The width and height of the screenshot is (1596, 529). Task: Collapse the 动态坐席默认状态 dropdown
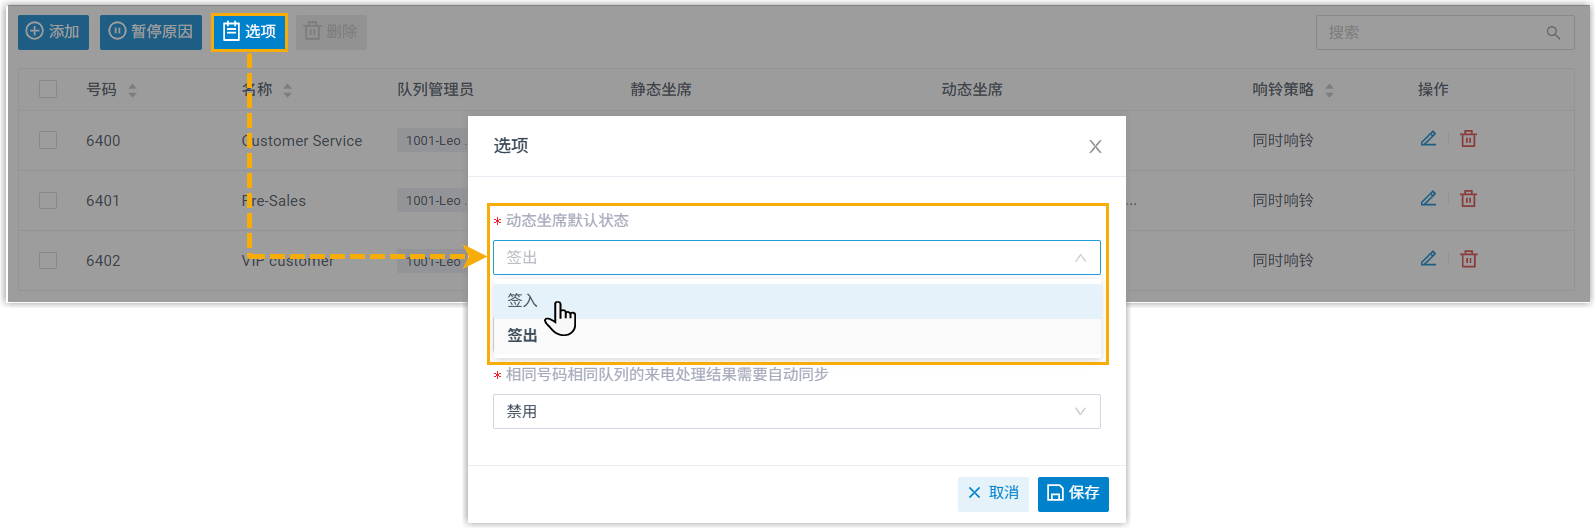1080,258
